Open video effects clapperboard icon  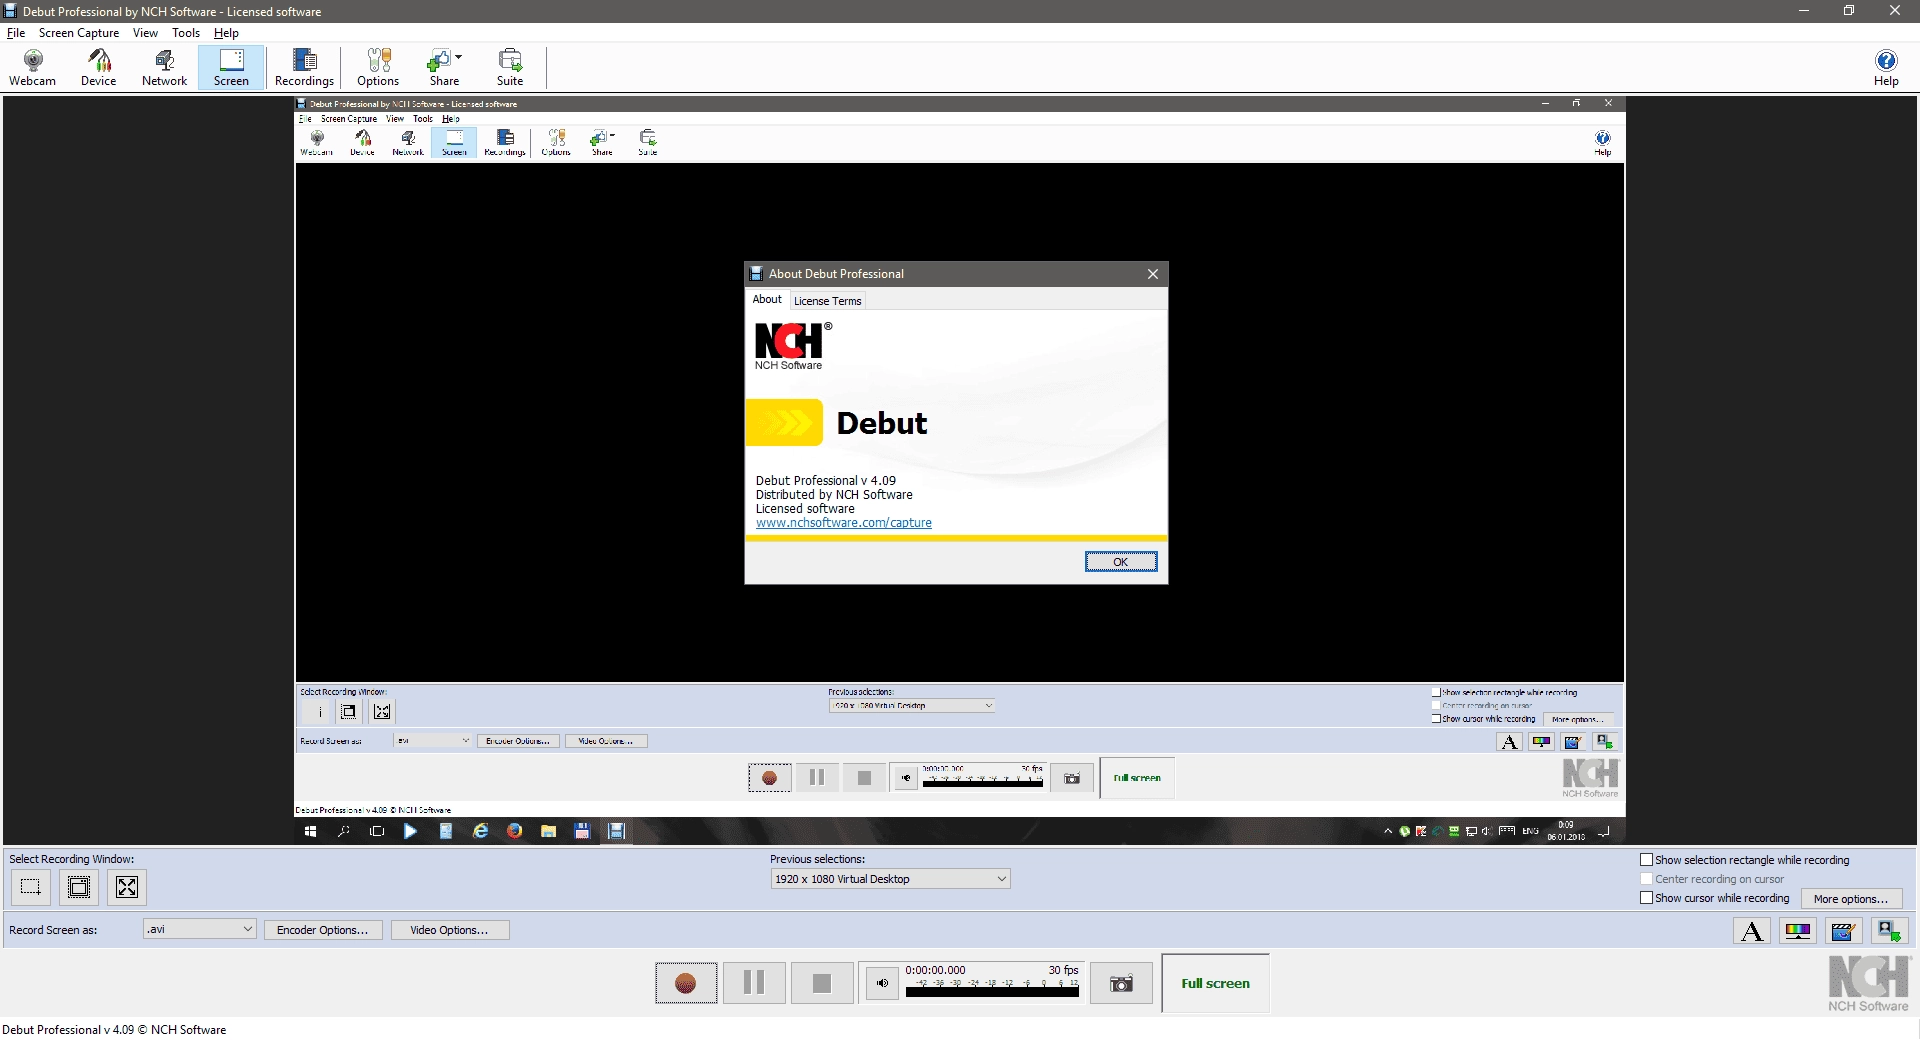(x=1843, y=931)
